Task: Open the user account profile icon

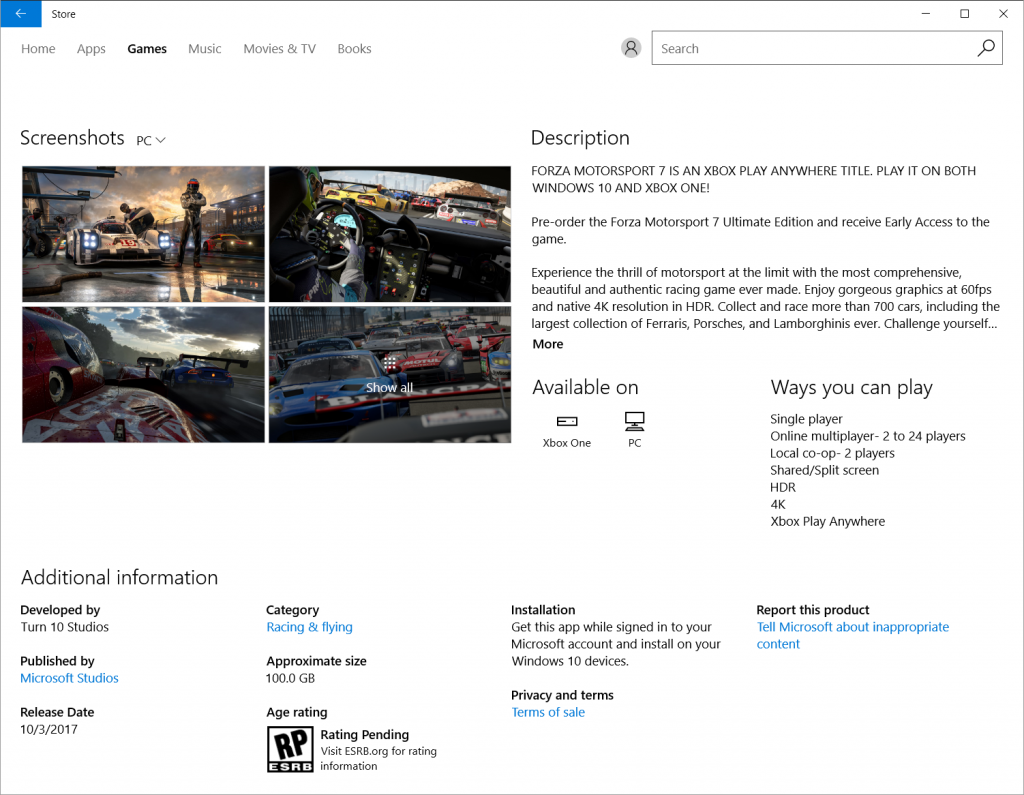Action: [631, 48]
